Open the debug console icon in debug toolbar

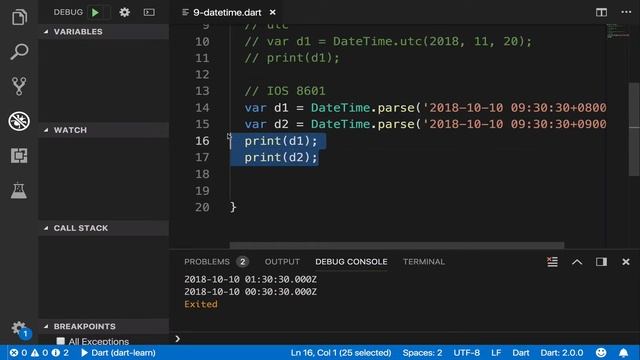click(x=149, y=12)
